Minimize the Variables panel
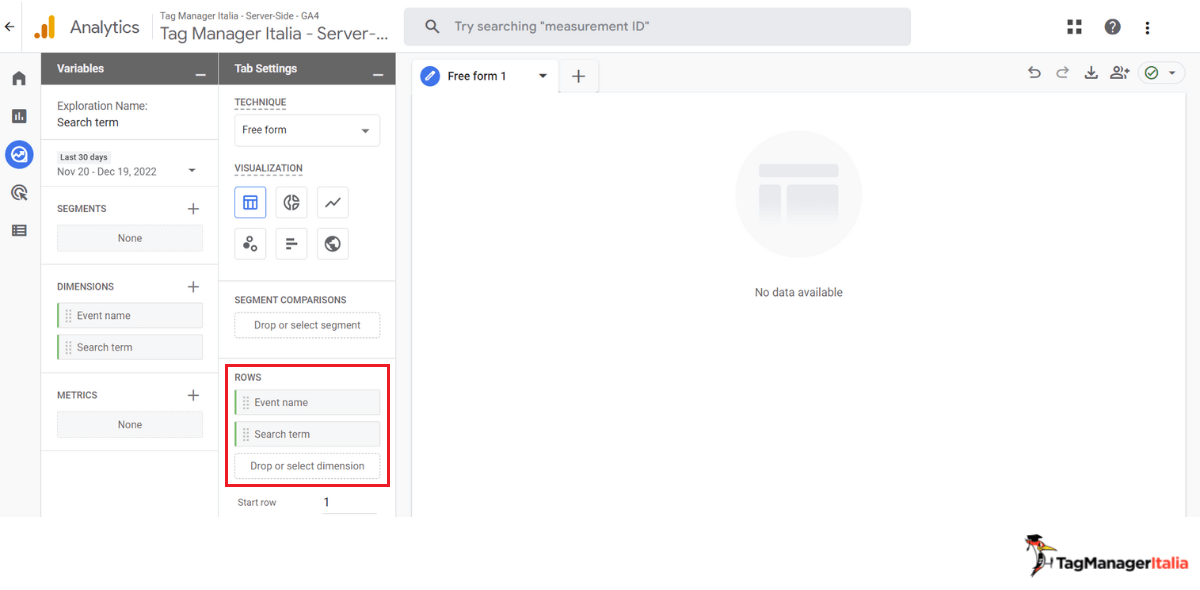1200x590 pixels. 200,72
